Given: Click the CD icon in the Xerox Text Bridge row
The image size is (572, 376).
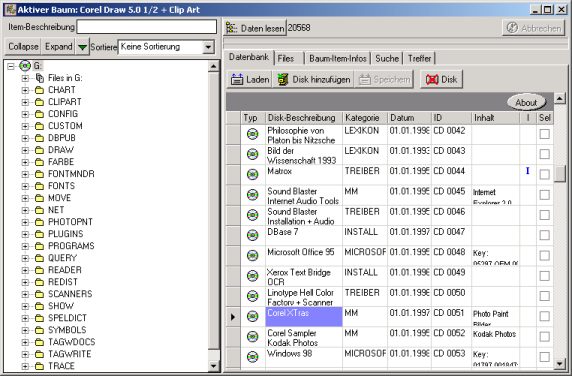Looking at the screenshot, I should (252, 276).
